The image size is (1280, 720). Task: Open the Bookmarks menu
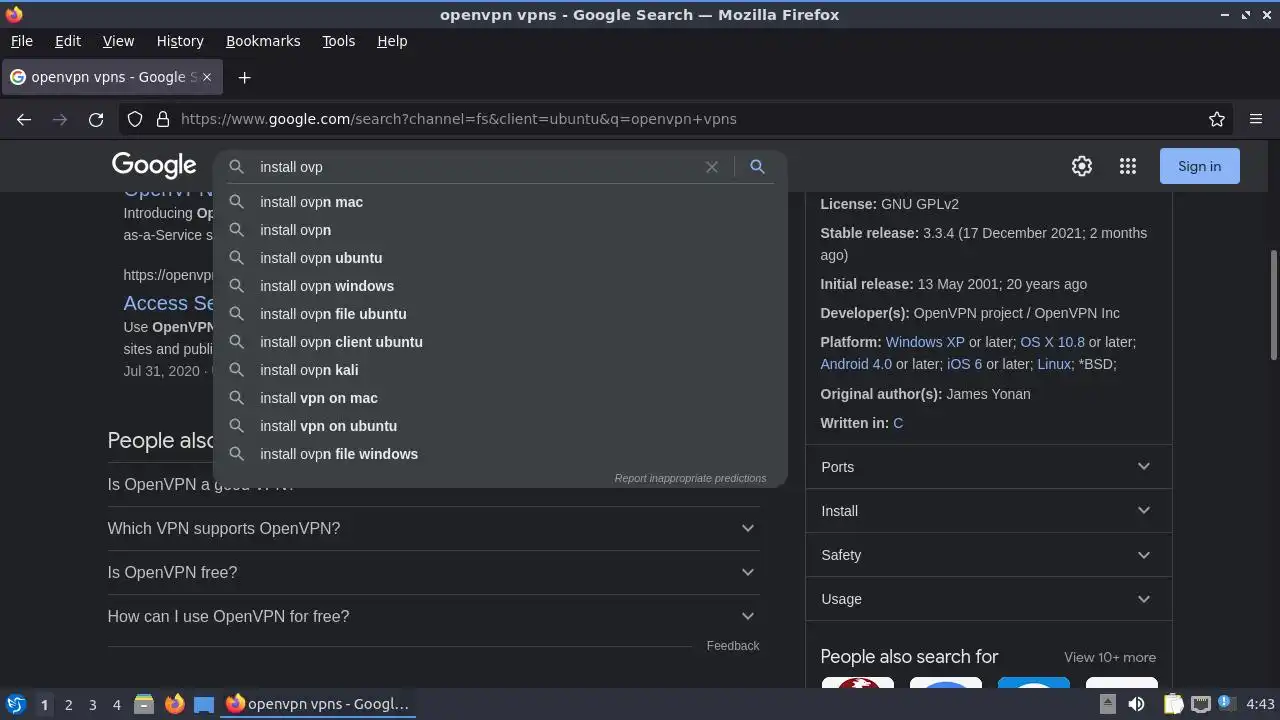263,41
